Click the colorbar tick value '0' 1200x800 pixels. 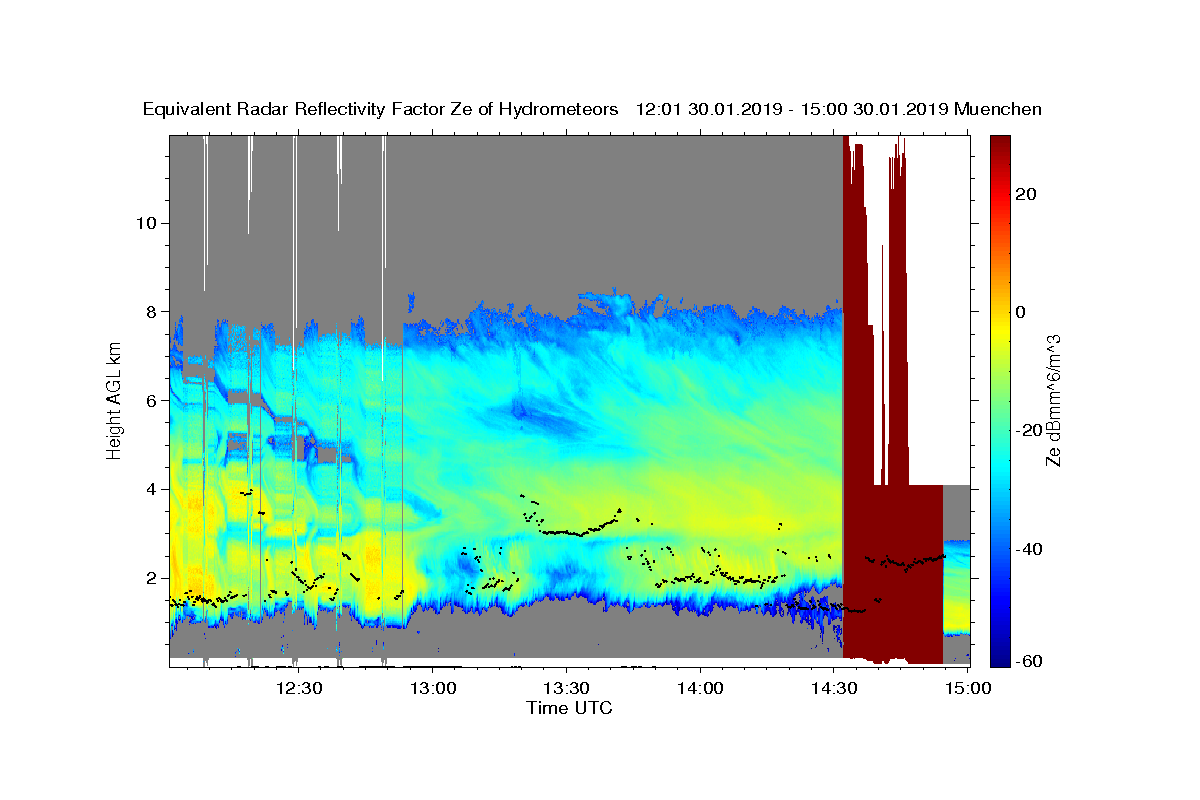click(1021, 312)
